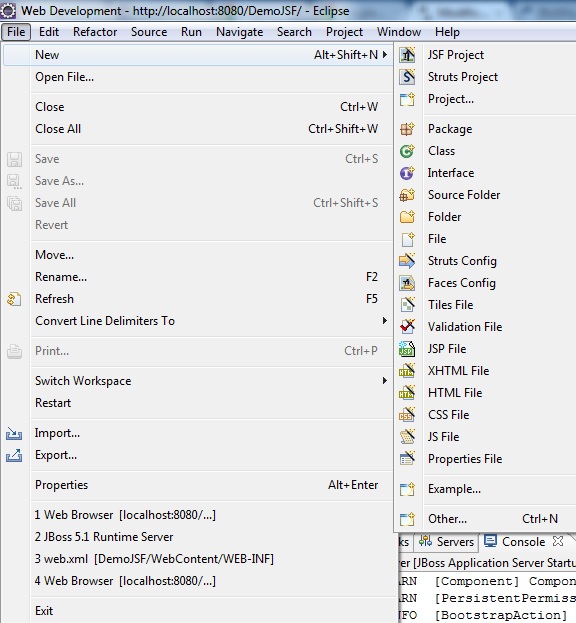576x623 pixels.
Task: Click the Validation File checkmark icon
Action: (407, 327)
